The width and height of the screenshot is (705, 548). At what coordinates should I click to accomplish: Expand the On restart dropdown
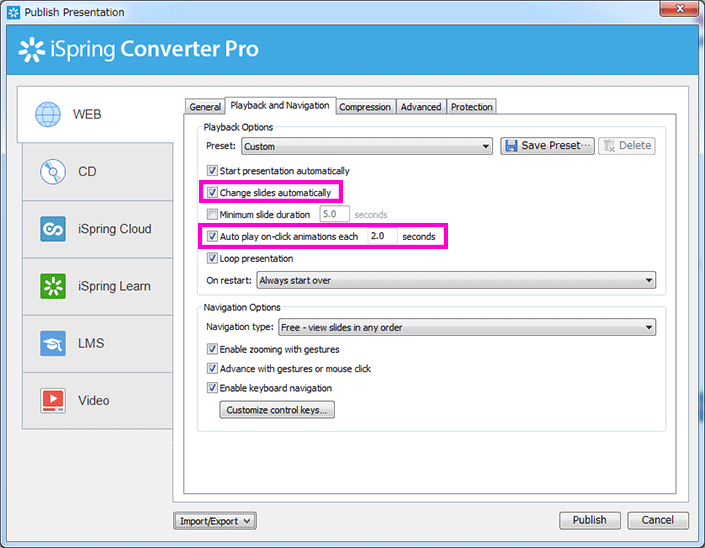456,280
